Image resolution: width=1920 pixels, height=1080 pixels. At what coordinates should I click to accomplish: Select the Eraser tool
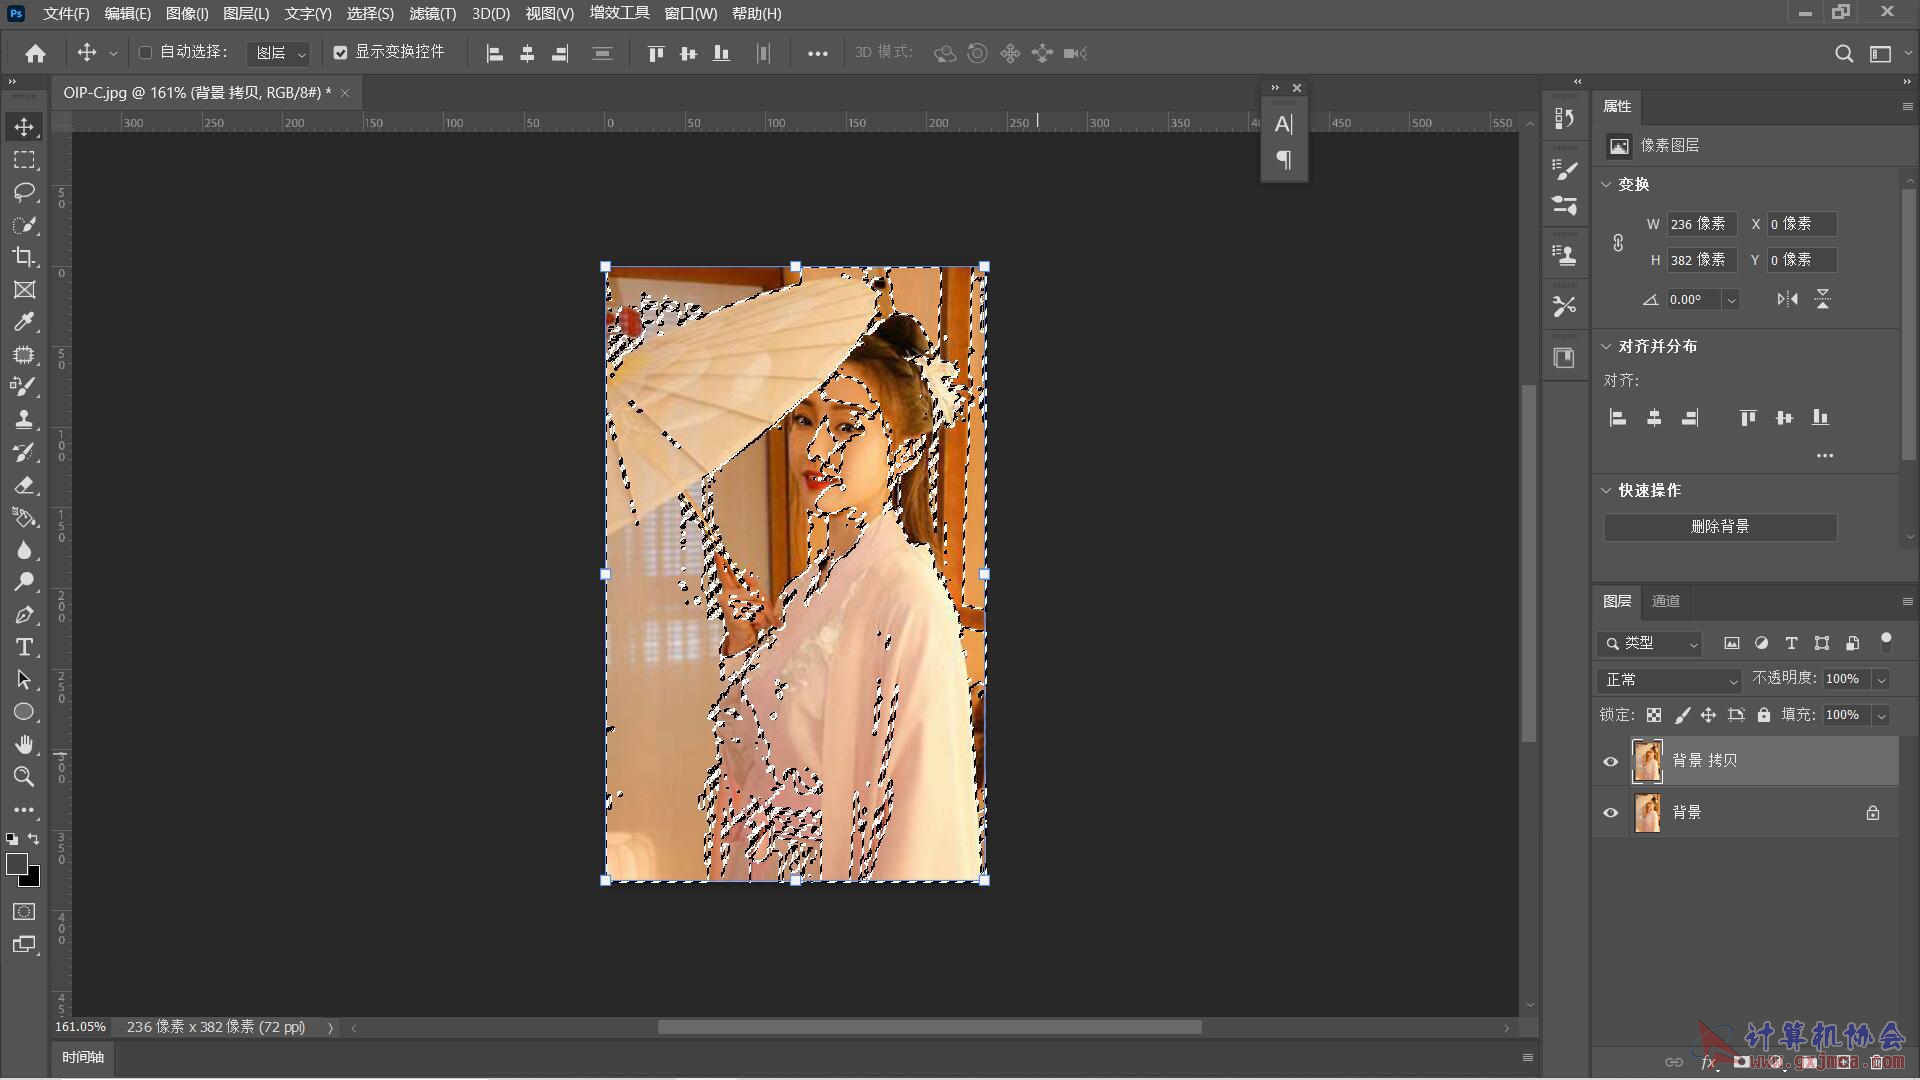(x=24, y=485)
